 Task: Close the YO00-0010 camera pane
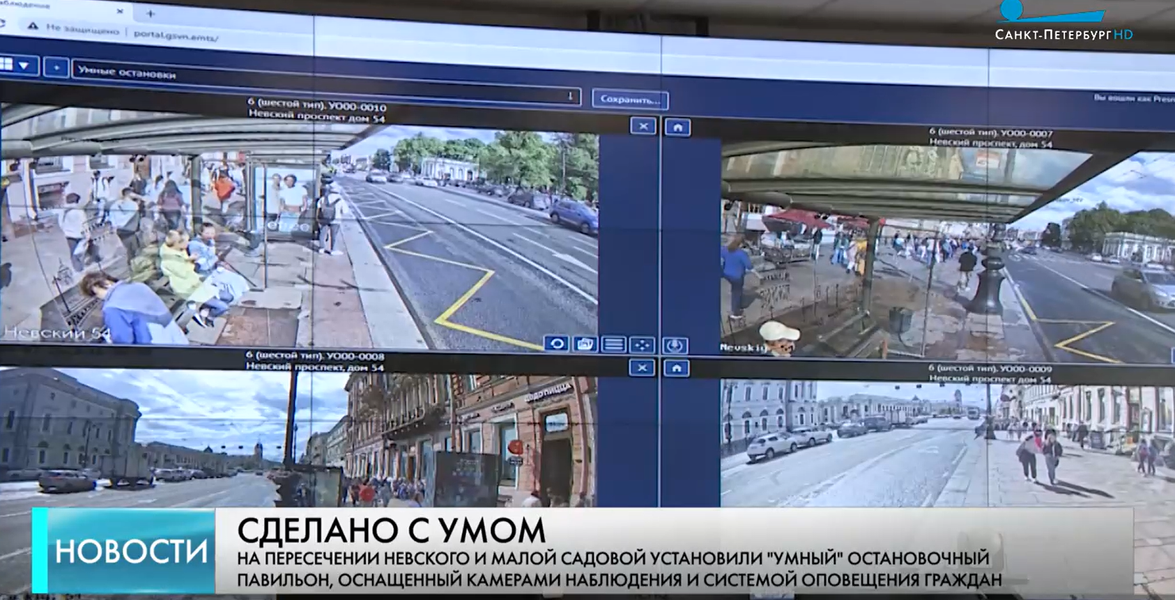(x=642, y=126)
